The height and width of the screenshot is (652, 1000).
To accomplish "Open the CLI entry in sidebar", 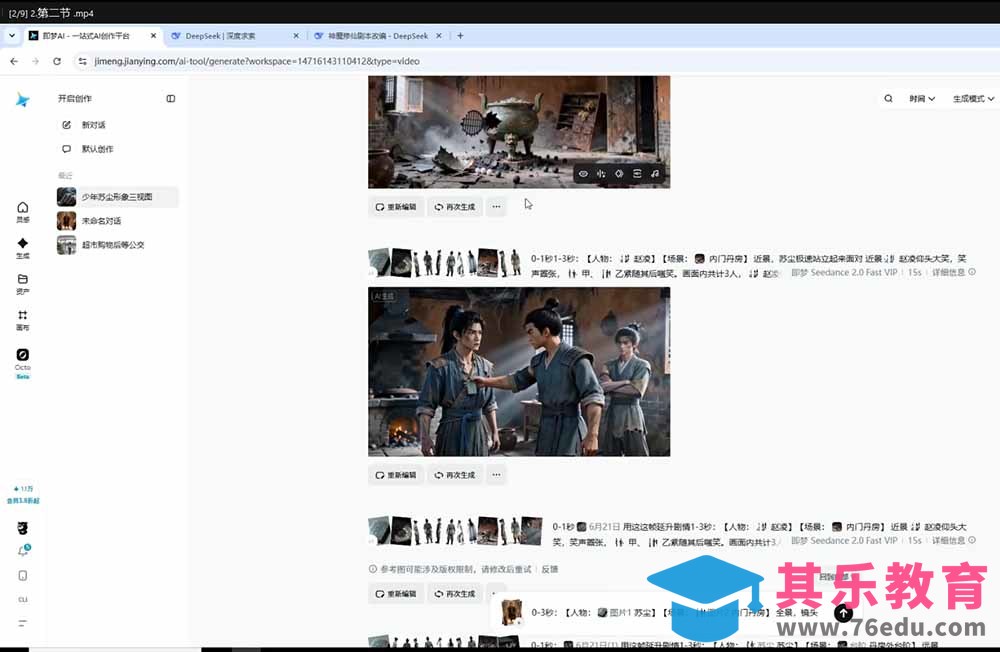I will click(x=22, y=600).
